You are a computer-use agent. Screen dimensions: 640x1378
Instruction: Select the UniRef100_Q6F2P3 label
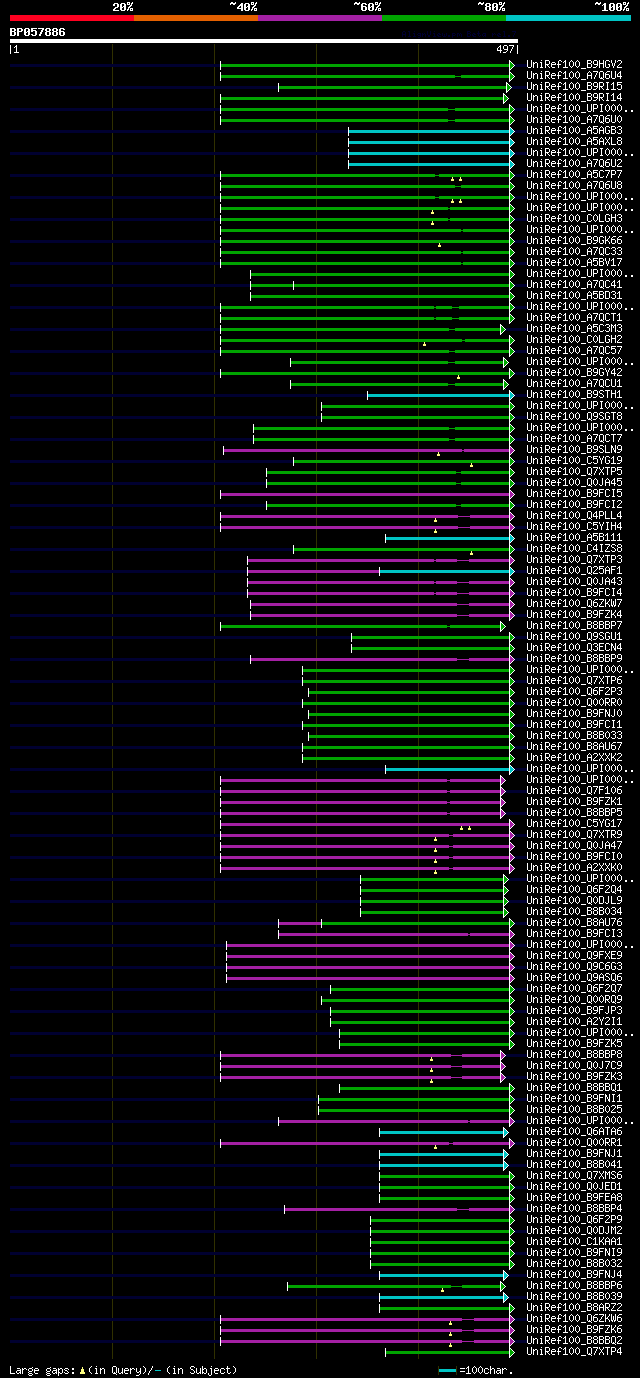pos(574,691)
